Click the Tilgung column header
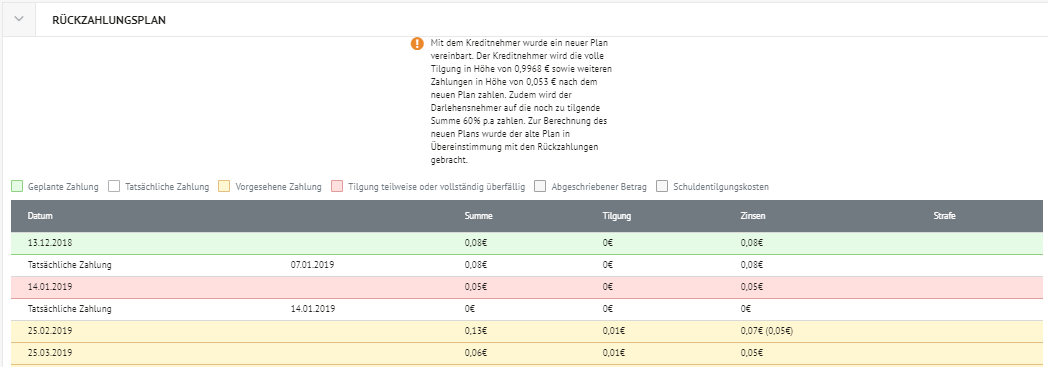Image resolution: width=1048 pixels, height=367 pixels. tap(617, 216)
